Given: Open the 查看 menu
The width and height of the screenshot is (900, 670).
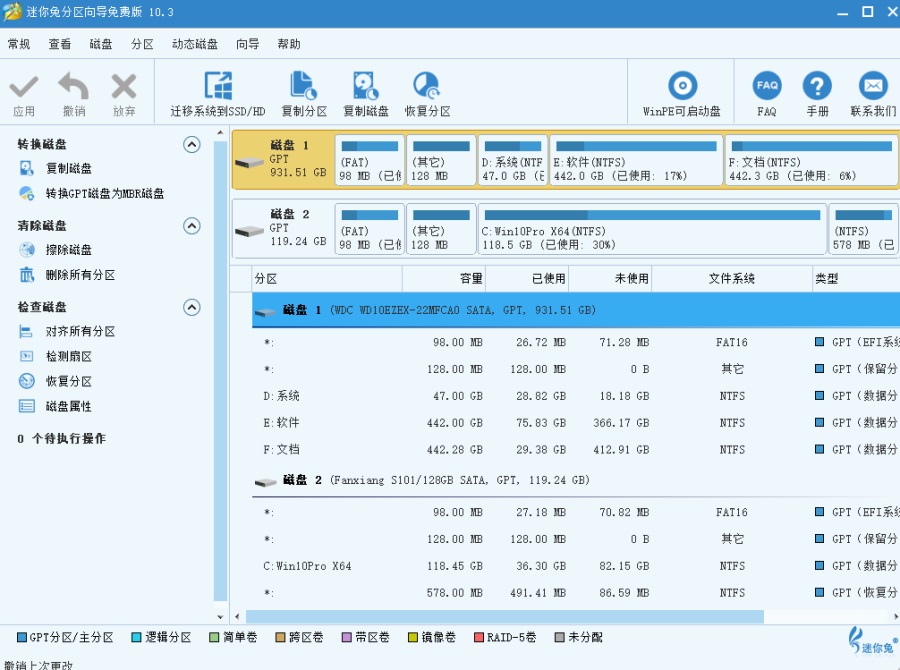Looking at the screenshot, I should click(x=60, y=44).
